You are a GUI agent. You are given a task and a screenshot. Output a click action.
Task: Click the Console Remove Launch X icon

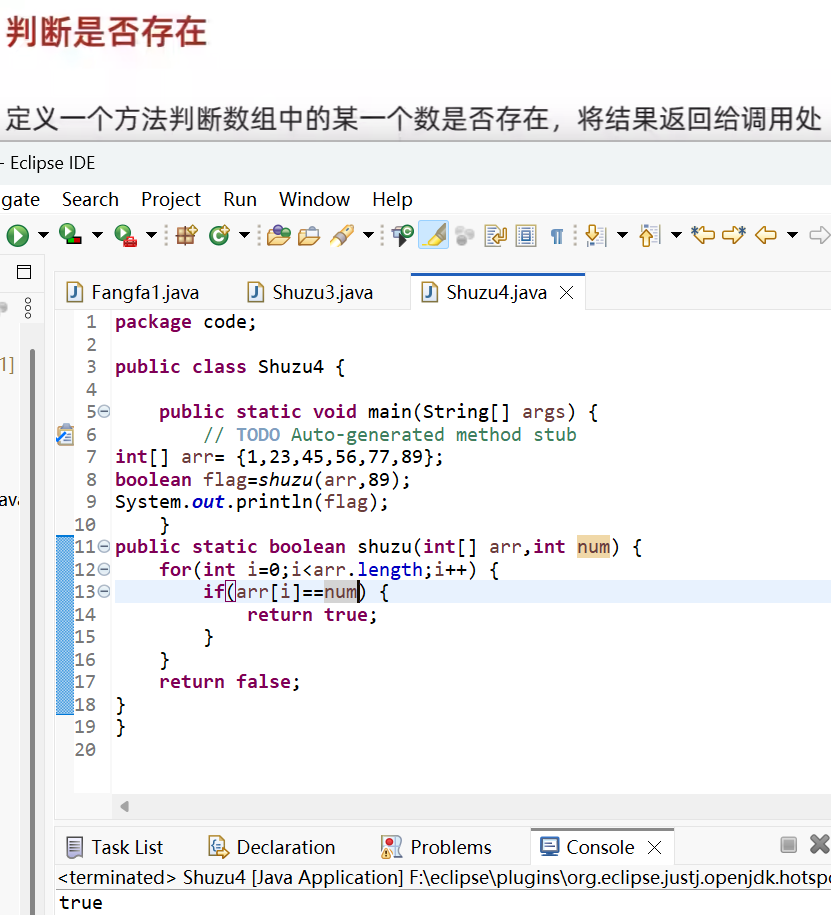tap(820, 844)
